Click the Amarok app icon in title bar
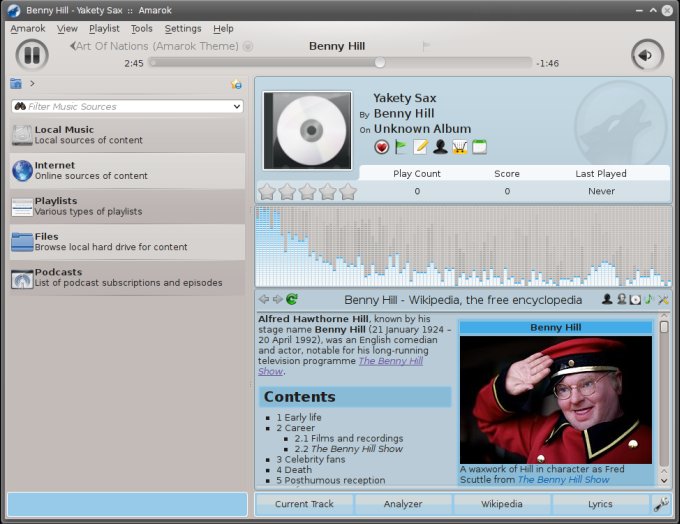The height and width of the screenshot is (524, 680). [x=14, y=10]
